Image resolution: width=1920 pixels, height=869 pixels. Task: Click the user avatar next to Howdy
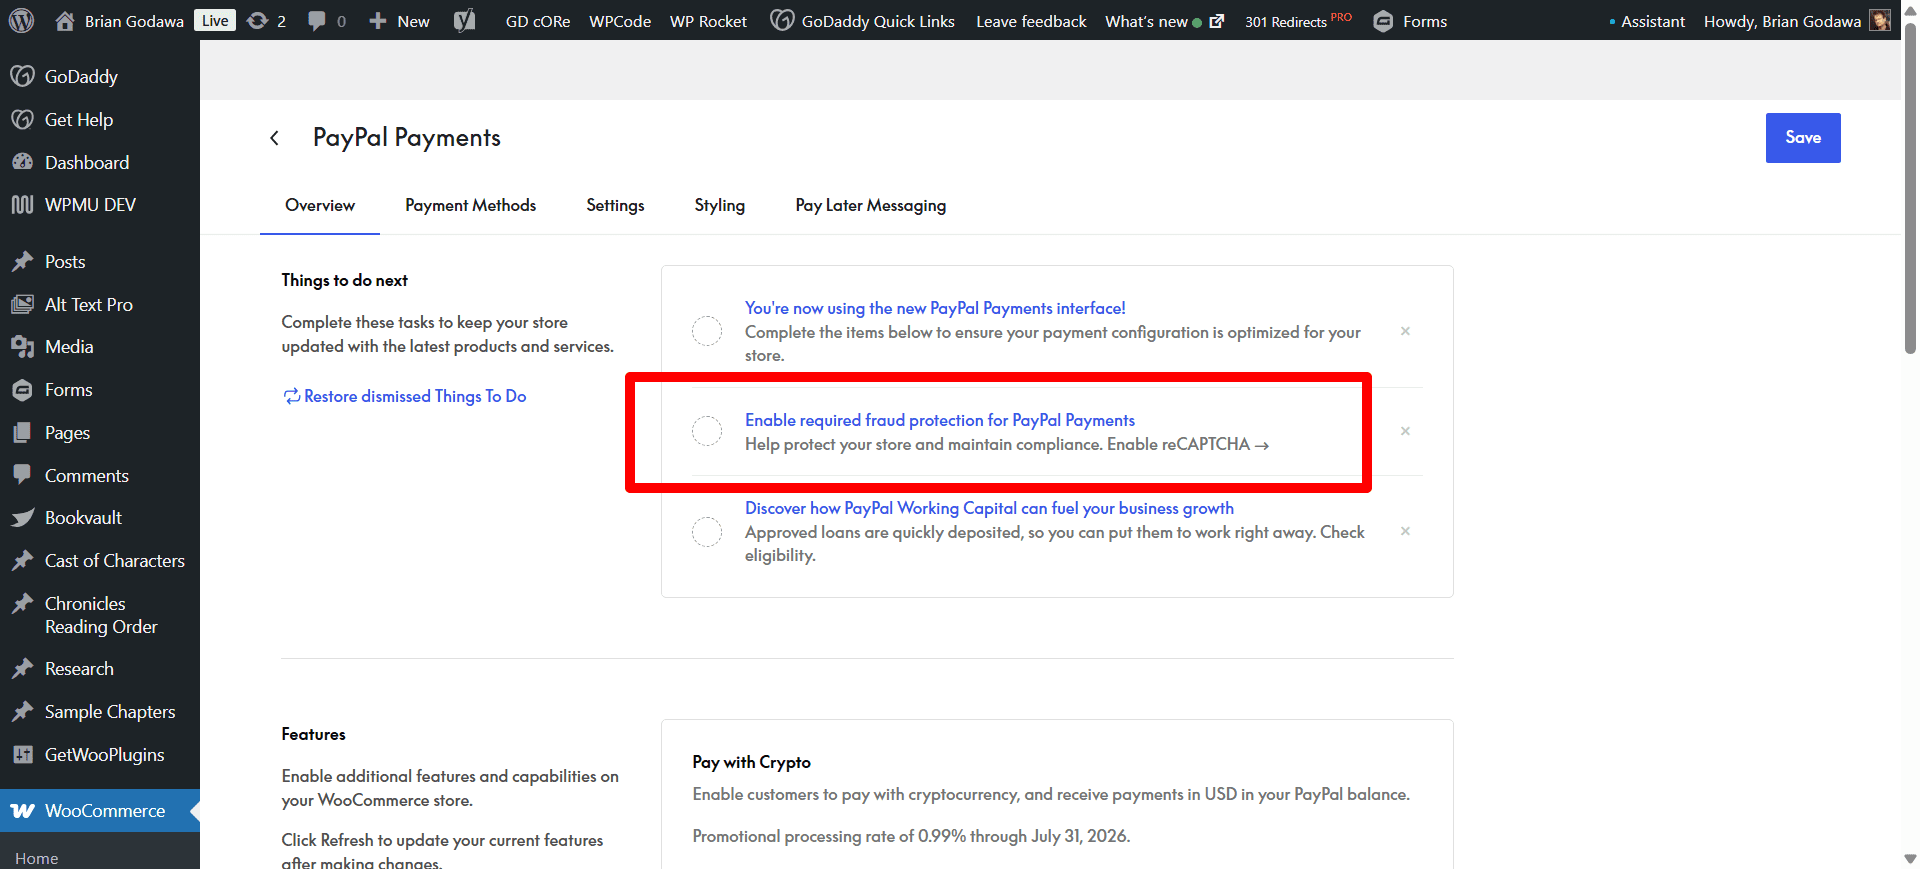pyautogui.click(x=1880, y=21)
